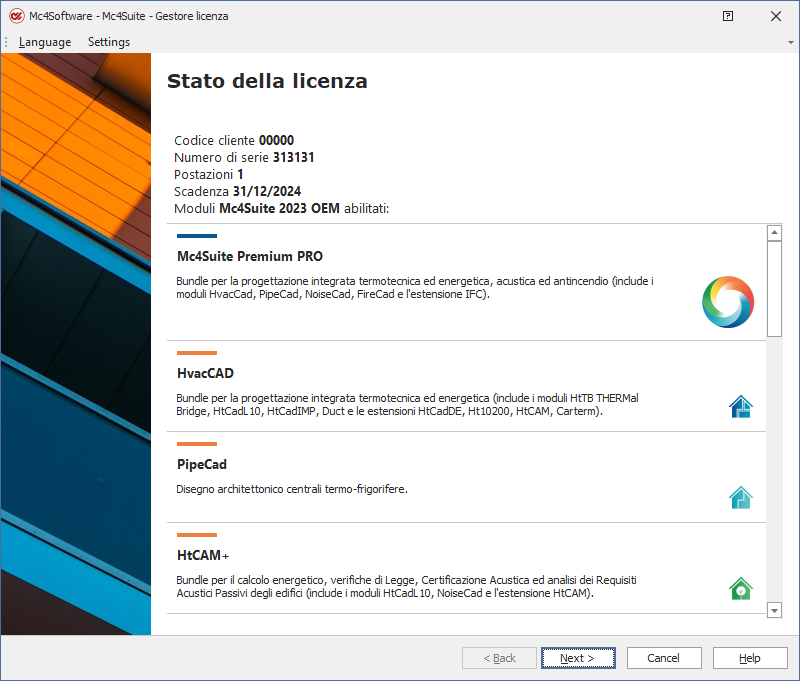This screenshot has height=681, width=800.
Task: Click the Mc4Software app icon in title bar
Action: pyautogui.click(x=16, y=16)
